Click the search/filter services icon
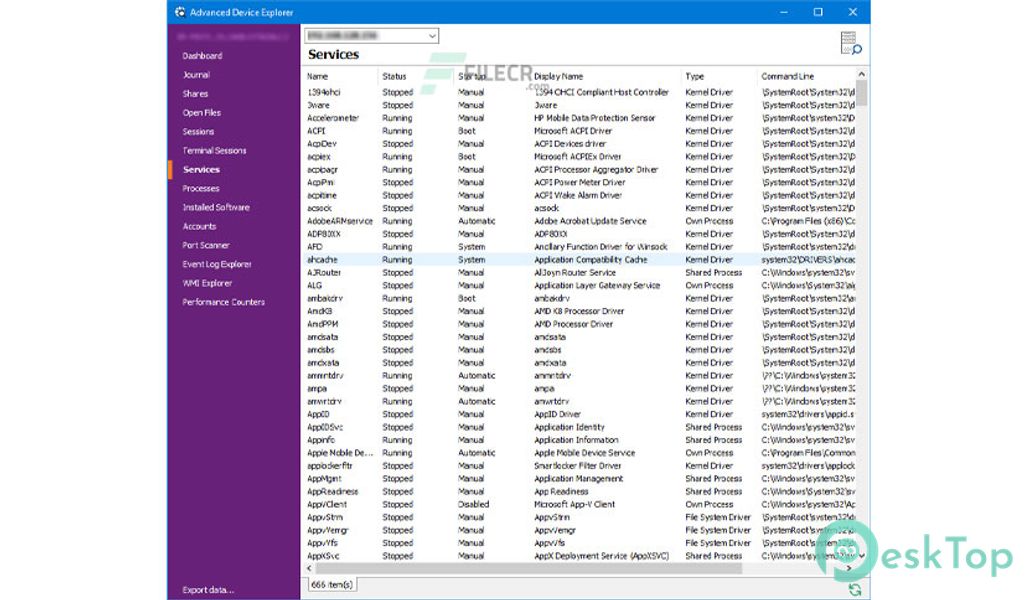 coord(851,43)
